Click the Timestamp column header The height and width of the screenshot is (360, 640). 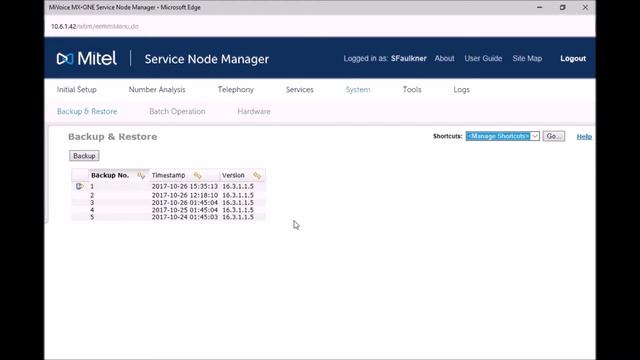[x=168, y=175]
